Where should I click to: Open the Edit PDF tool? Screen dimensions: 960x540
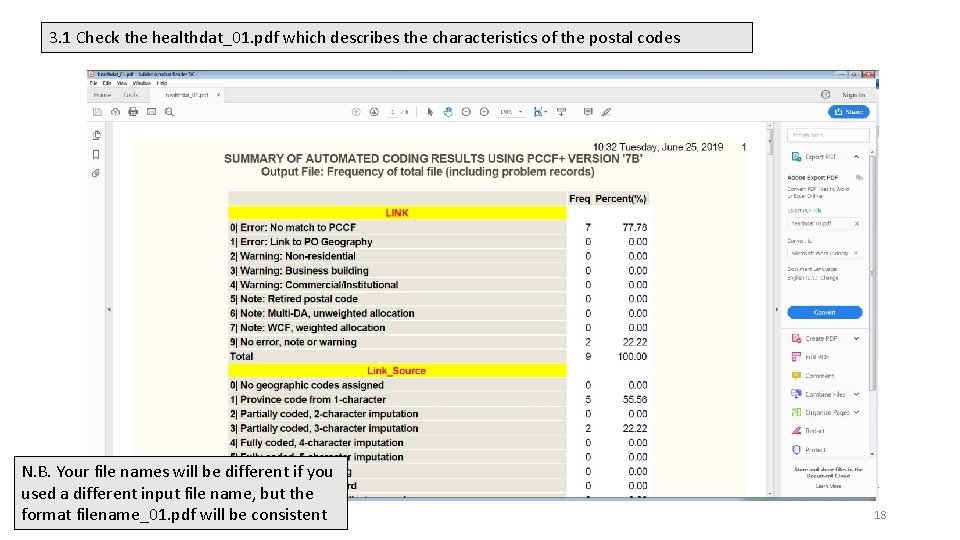coord(810,356)
